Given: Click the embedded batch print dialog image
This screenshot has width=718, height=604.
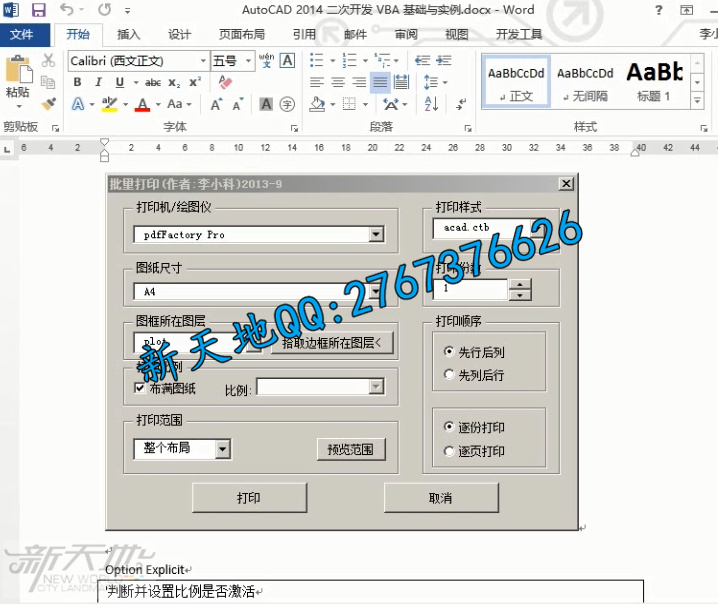Looking at the screenshot, I should point(342,352).
